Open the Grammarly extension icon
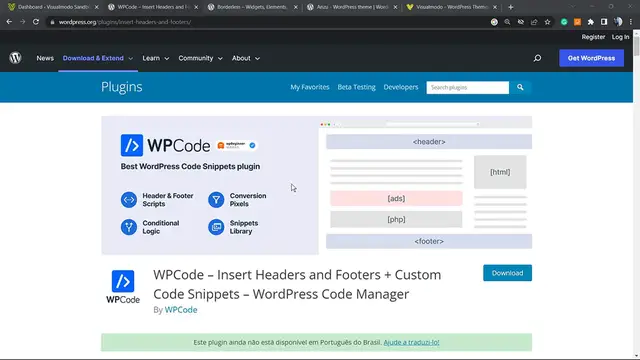 point(564,22)
